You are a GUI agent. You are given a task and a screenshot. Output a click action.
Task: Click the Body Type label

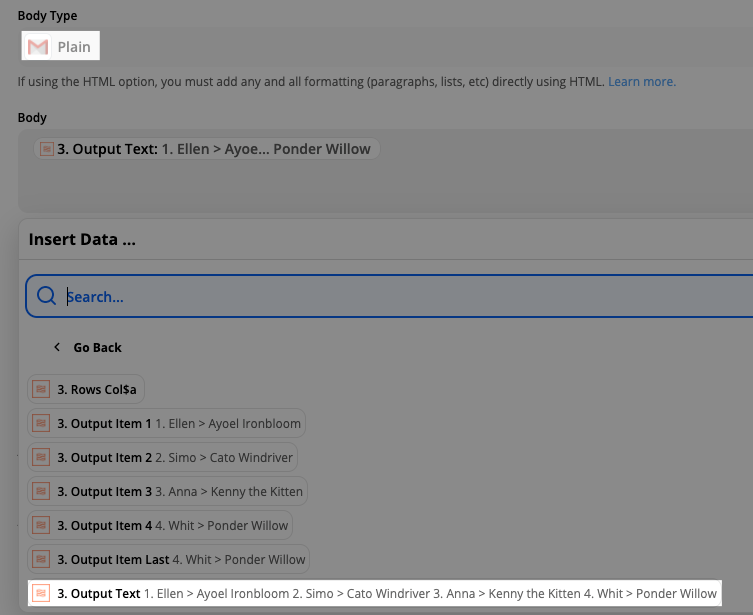(47, 16)
